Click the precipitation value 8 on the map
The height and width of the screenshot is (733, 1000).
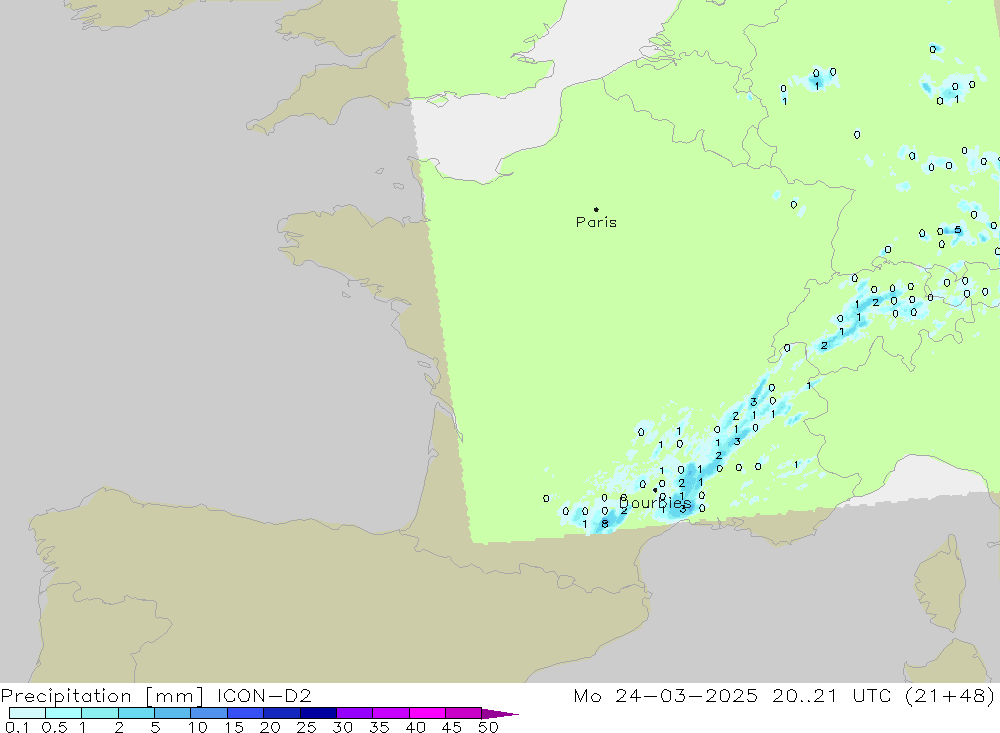[605, 524]
